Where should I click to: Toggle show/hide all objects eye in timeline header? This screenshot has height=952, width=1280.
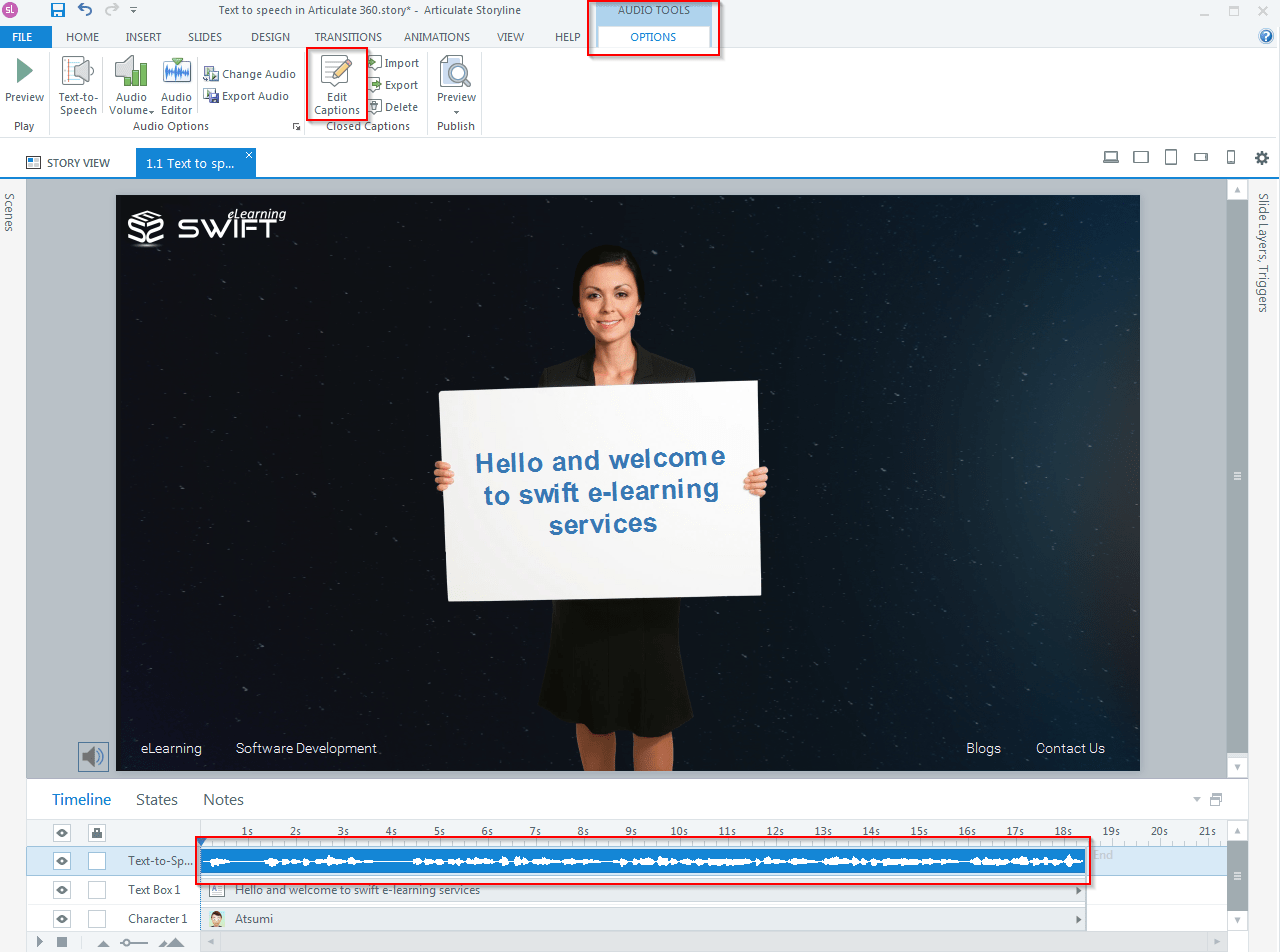(62, 831)
